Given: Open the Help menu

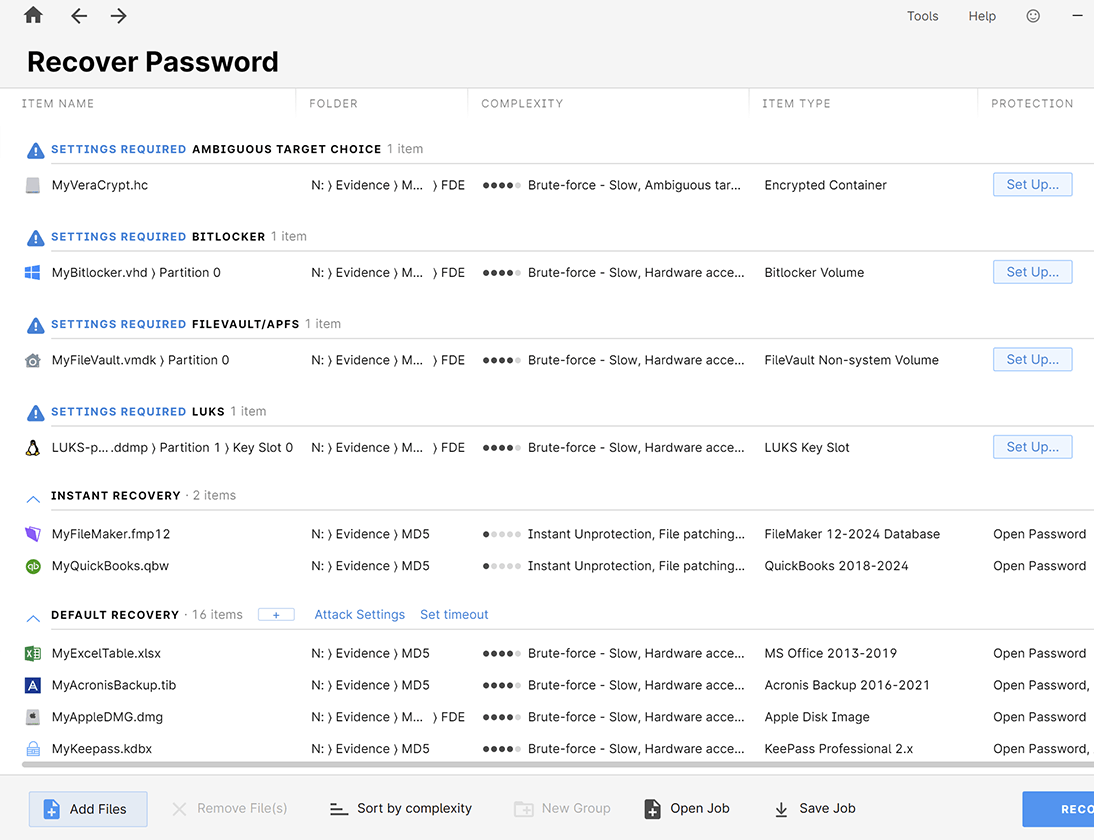Looking at the screenshot, I should pos(982,16).
